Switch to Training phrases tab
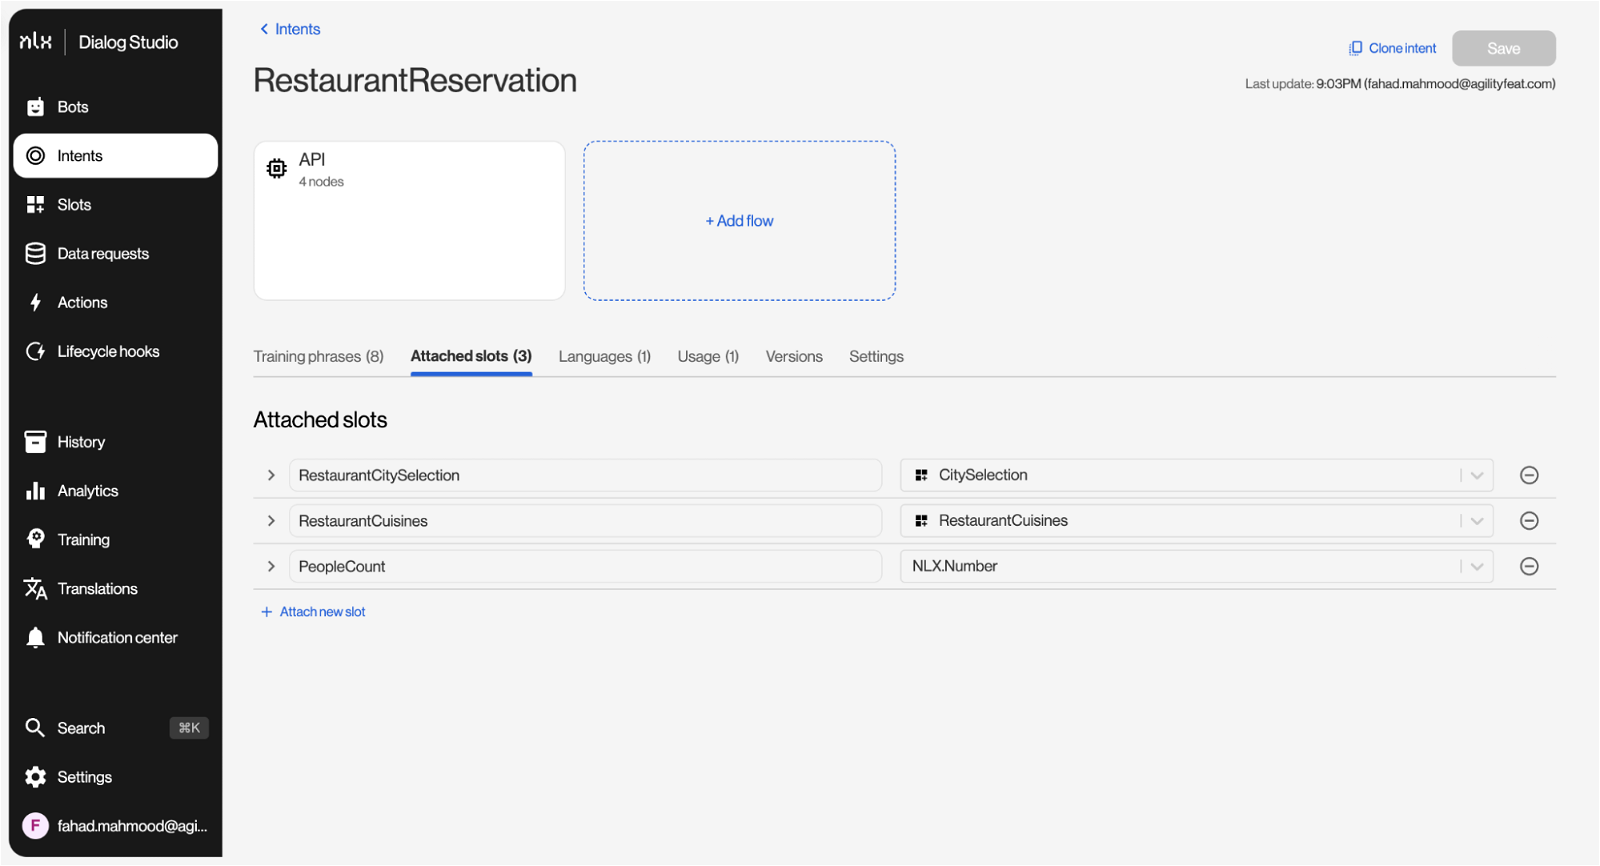 (x=318, y=357)
